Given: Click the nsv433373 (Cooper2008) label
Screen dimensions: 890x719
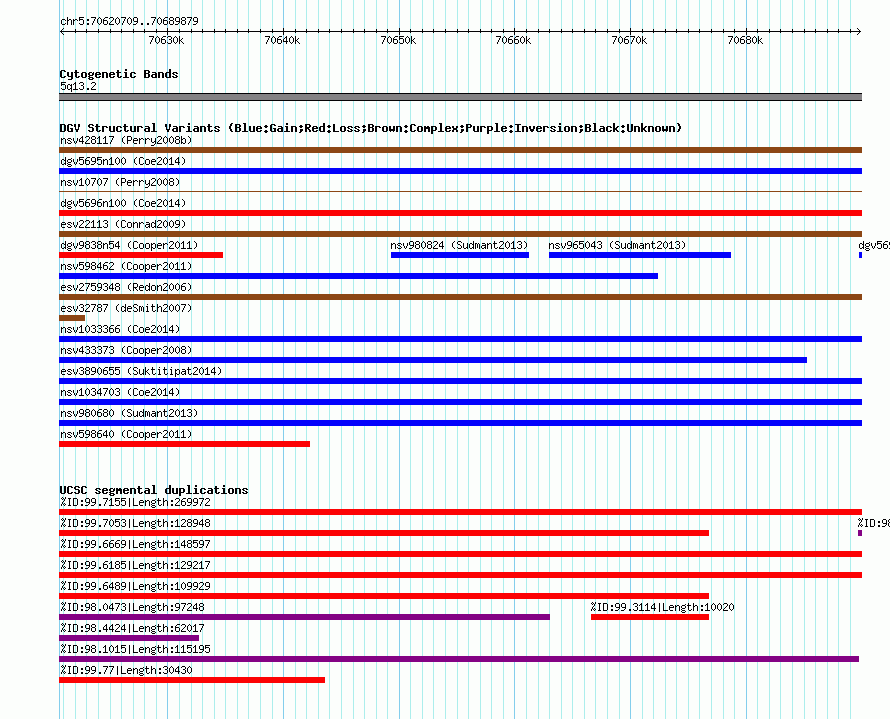Looking at the screenshot, I should (x=126, y=350).
